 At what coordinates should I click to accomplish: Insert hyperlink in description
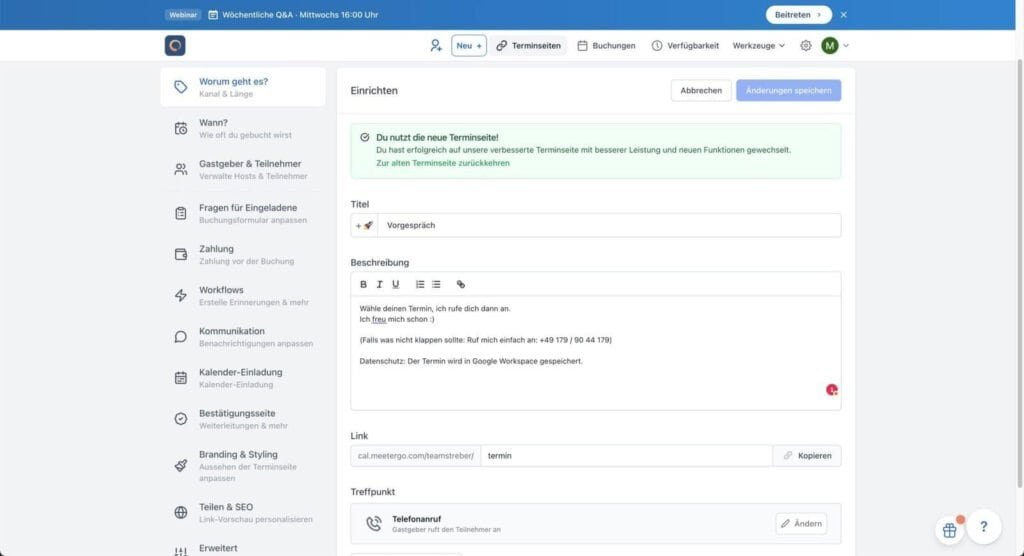(x=460, y=284)
